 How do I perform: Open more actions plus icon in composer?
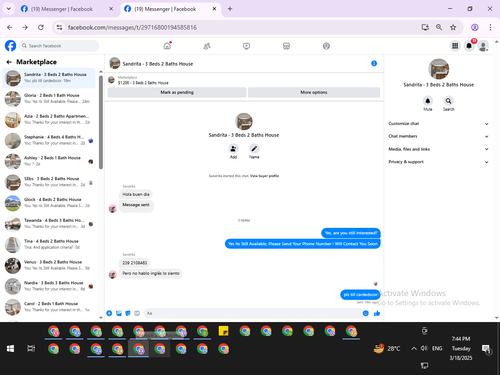(x=109, y=313)
